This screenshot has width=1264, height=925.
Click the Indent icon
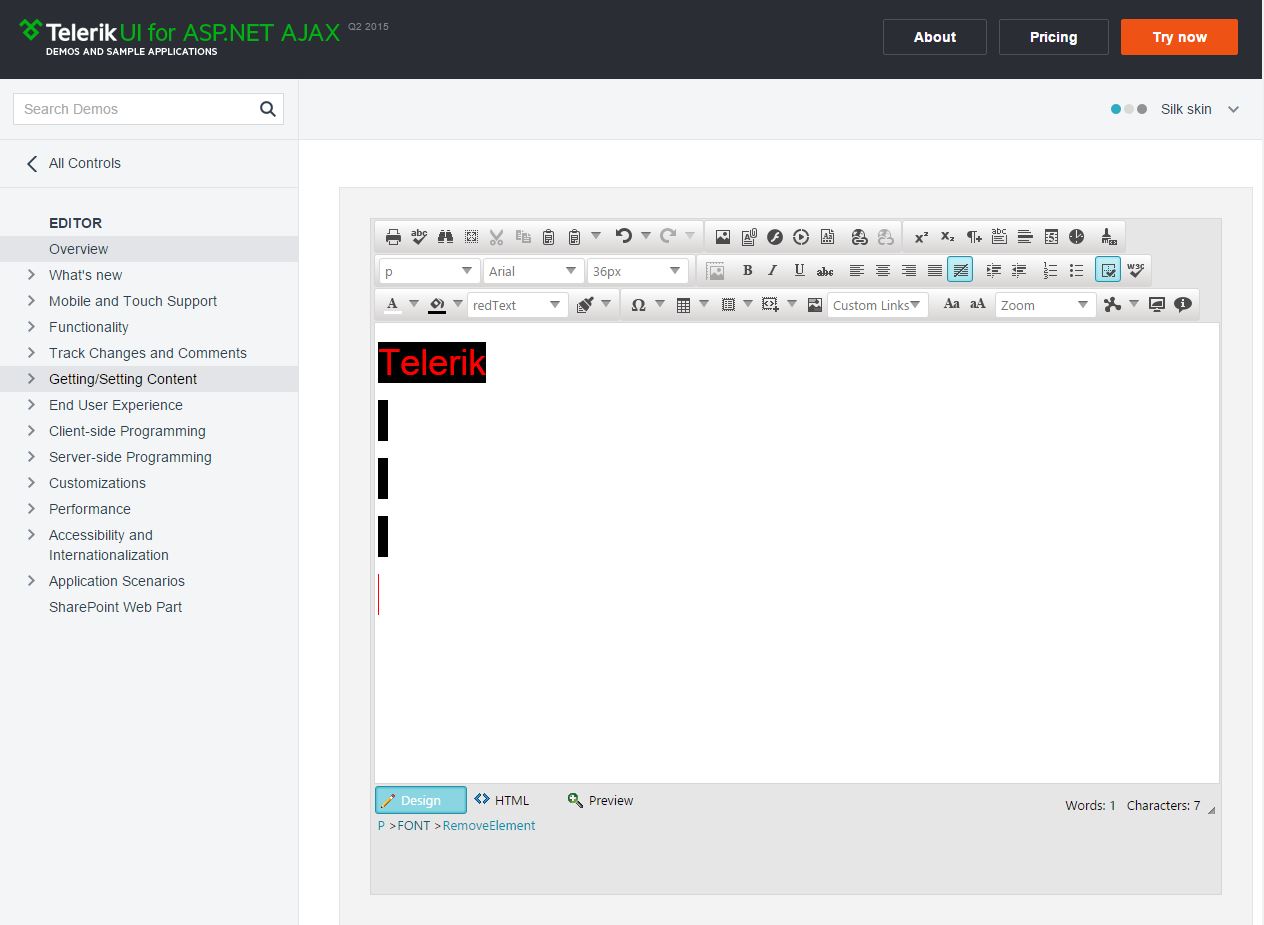point(993,270)
